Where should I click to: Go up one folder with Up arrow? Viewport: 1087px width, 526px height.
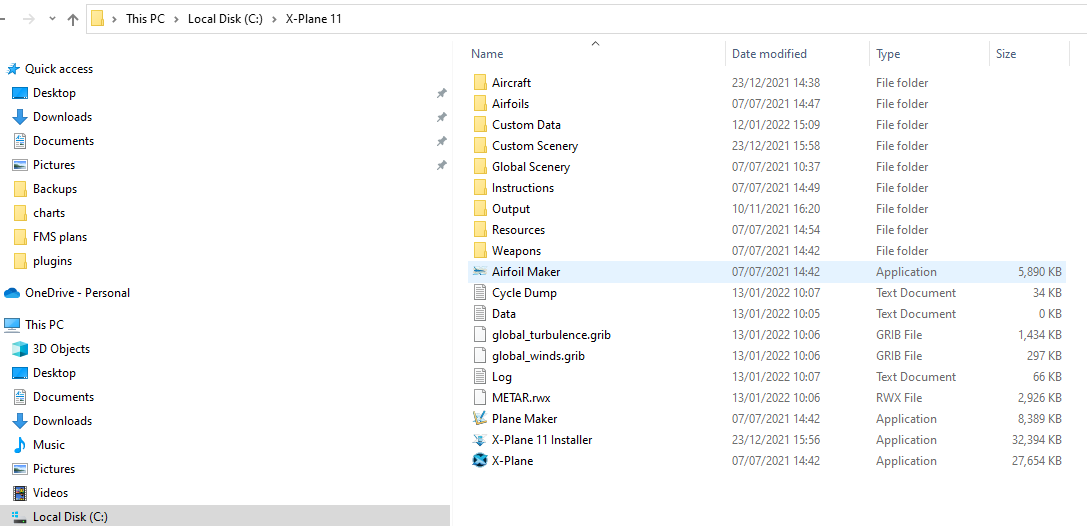[x=73, y=19]
